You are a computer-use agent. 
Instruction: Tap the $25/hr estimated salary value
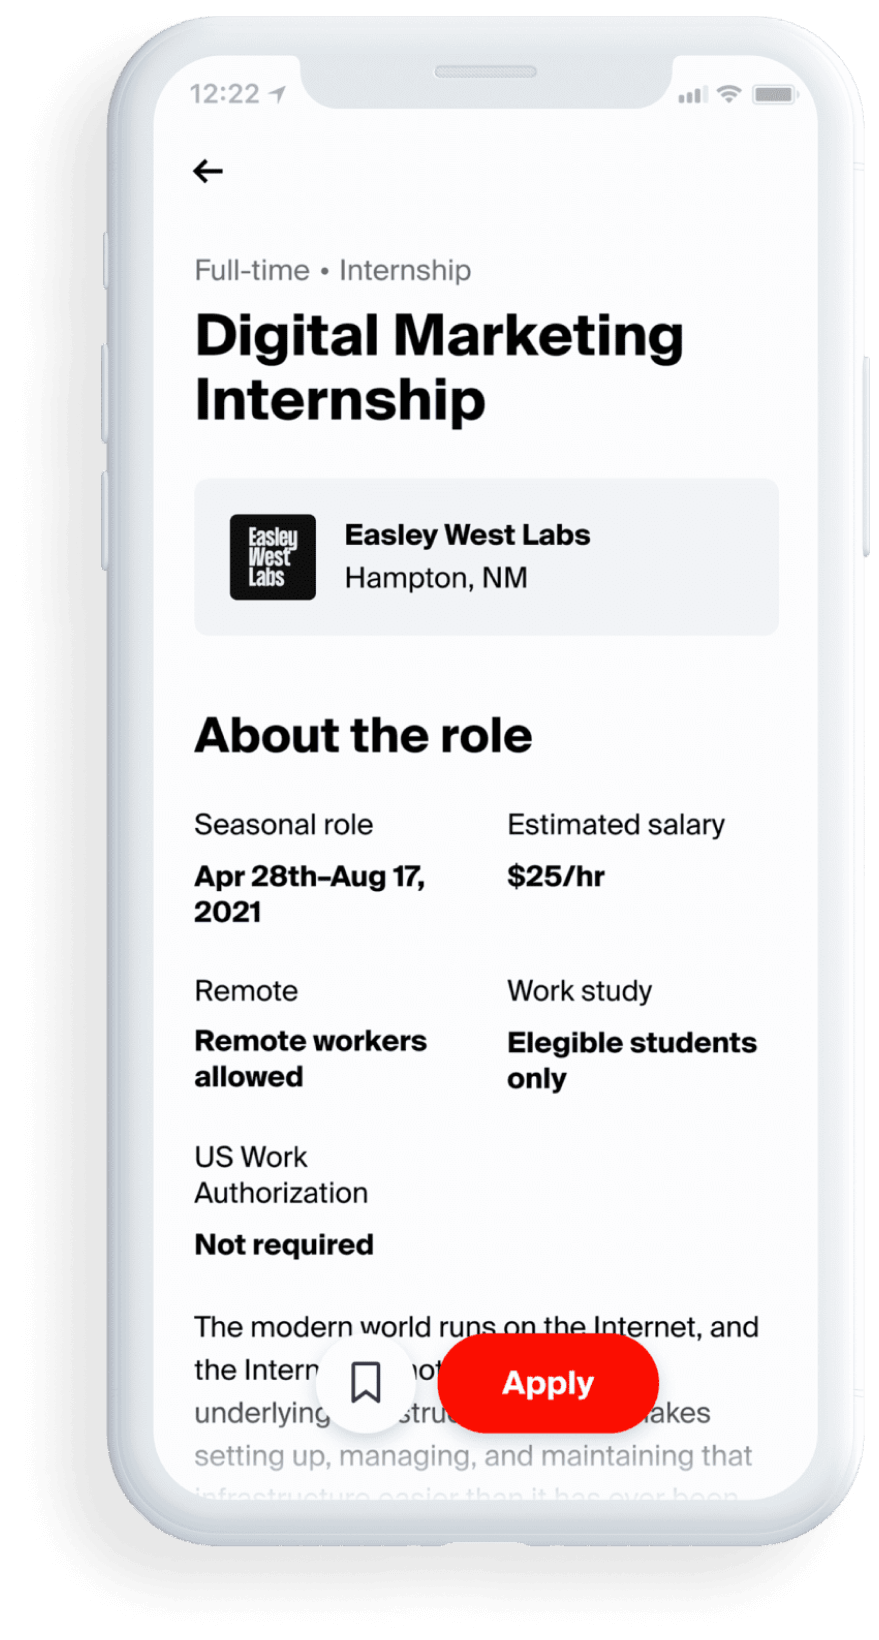[556, 876]
